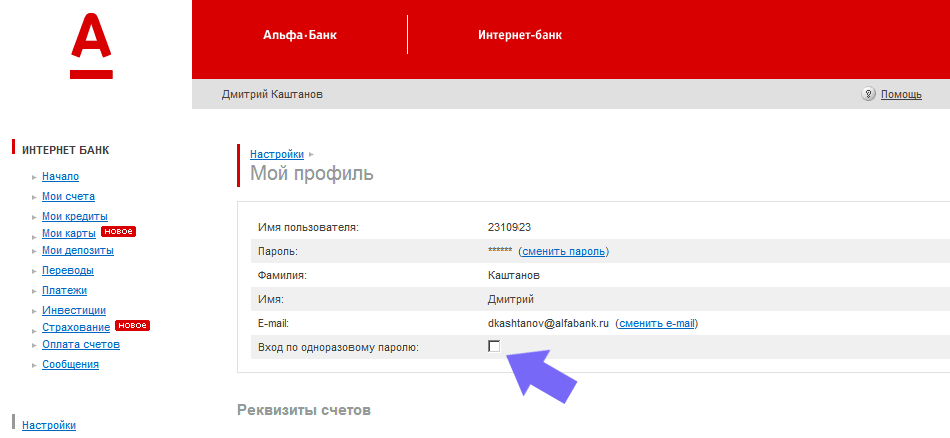Open Мои карты section

tap(69, 233)
